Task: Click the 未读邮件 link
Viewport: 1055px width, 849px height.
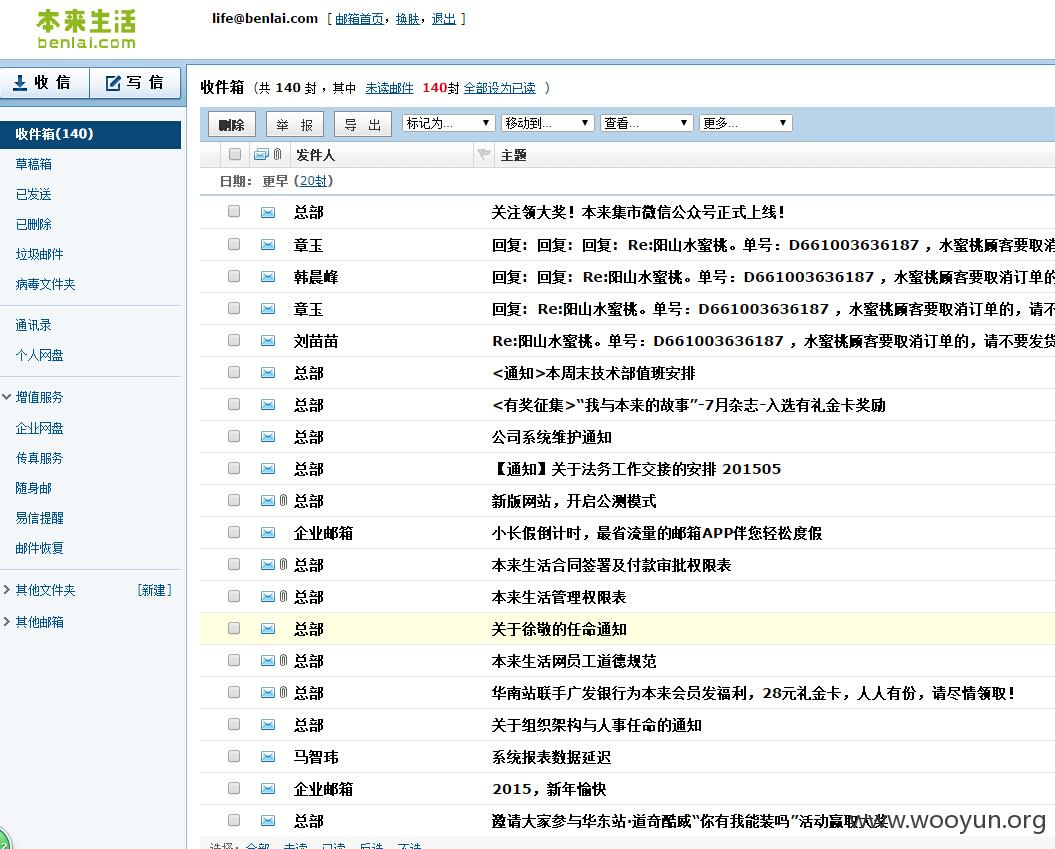Action: 390,88
